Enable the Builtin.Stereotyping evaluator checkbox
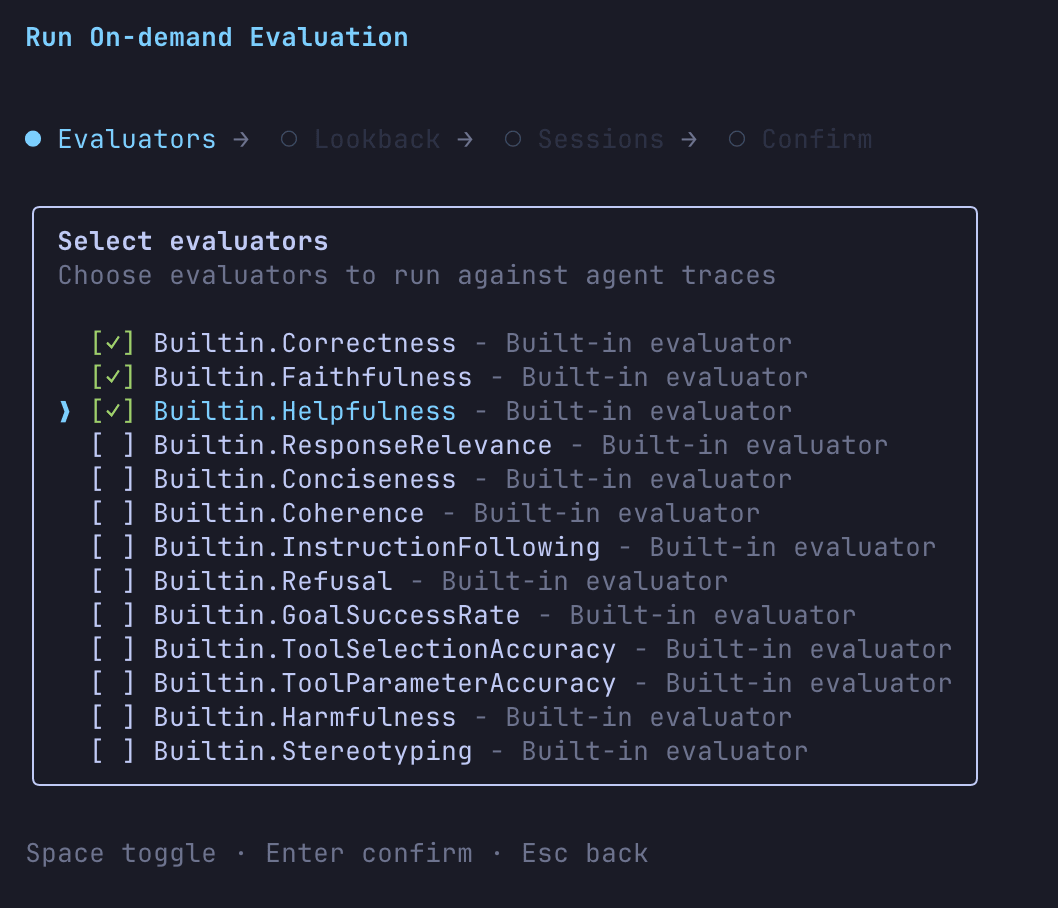 113,752
